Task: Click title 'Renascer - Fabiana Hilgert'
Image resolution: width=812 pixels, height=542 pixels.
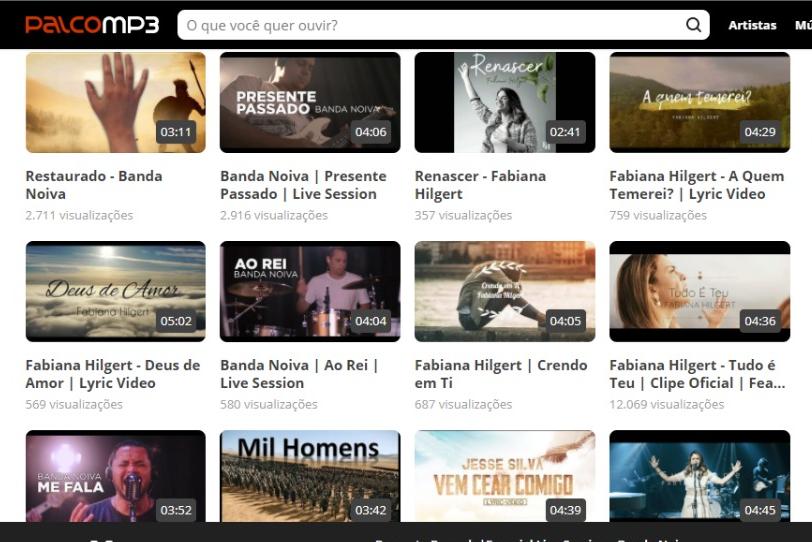Action: coord(480,185)
